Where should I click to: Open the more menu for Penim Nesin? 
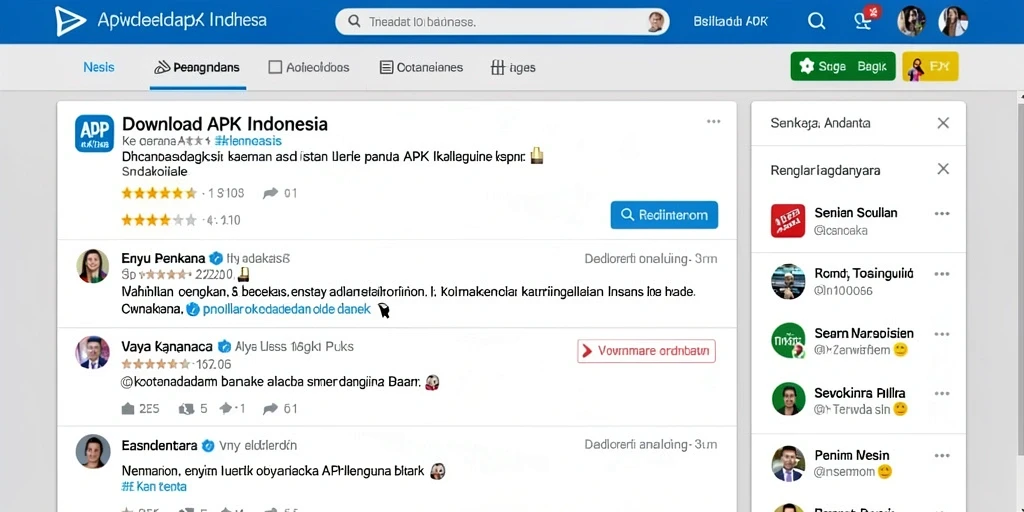coord(942,455)
